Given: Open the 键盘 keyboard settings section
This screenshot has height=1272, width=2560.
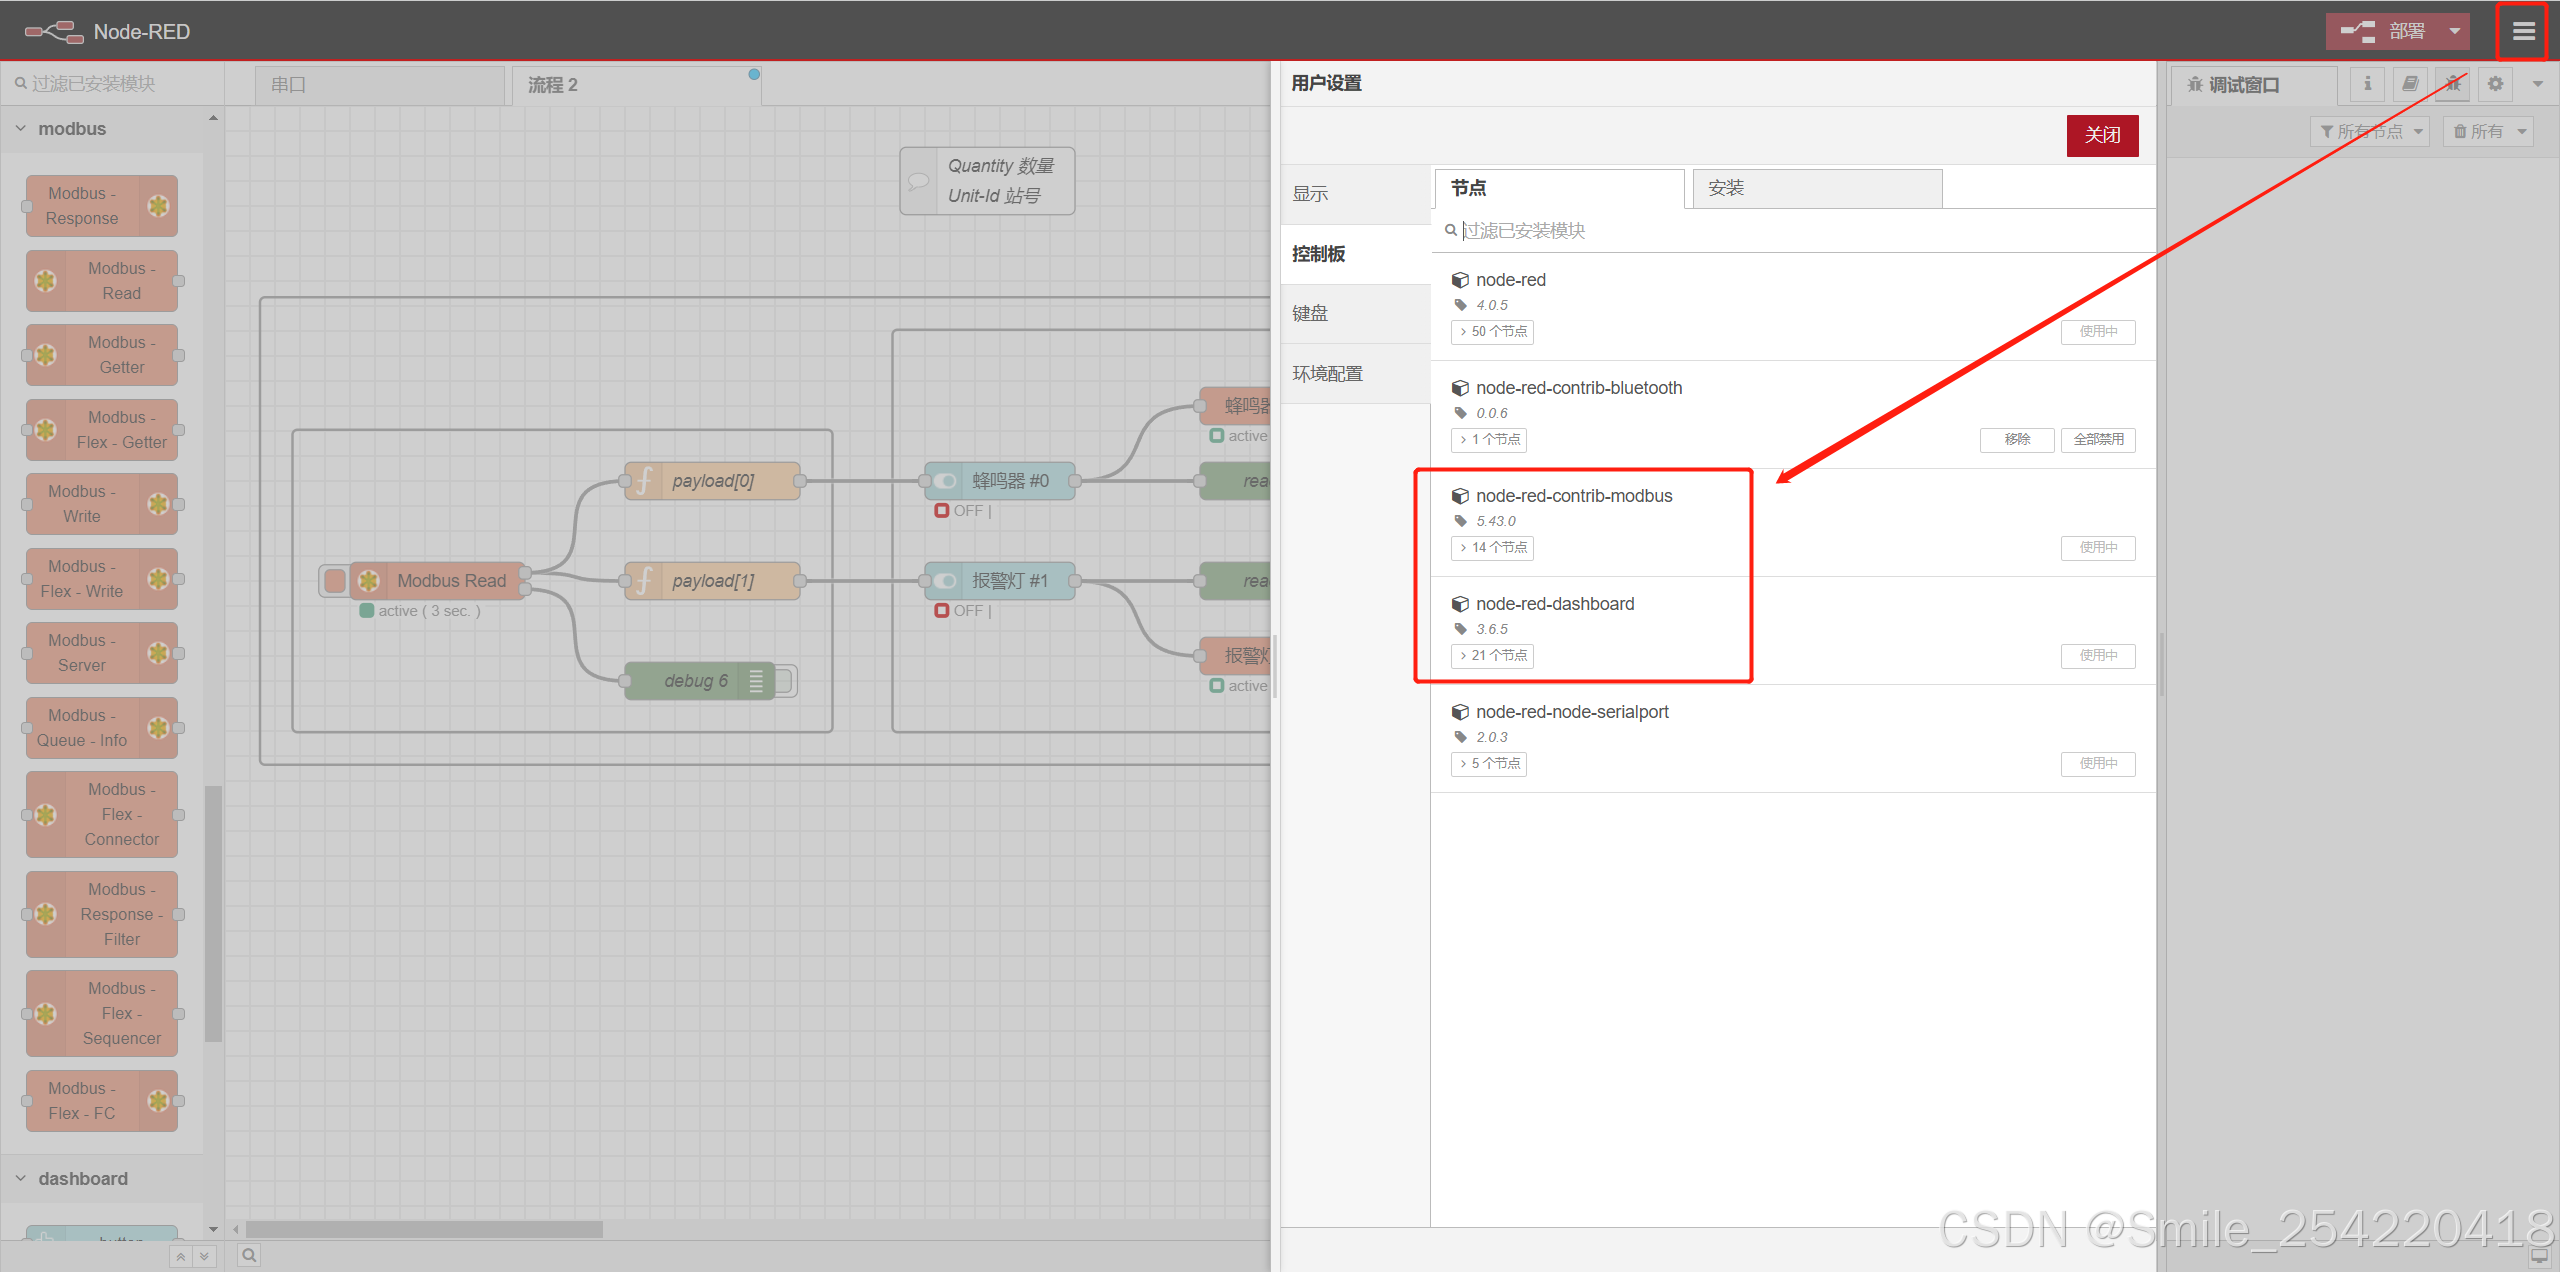Looking at the screenshot, I should click(1356, 314).
